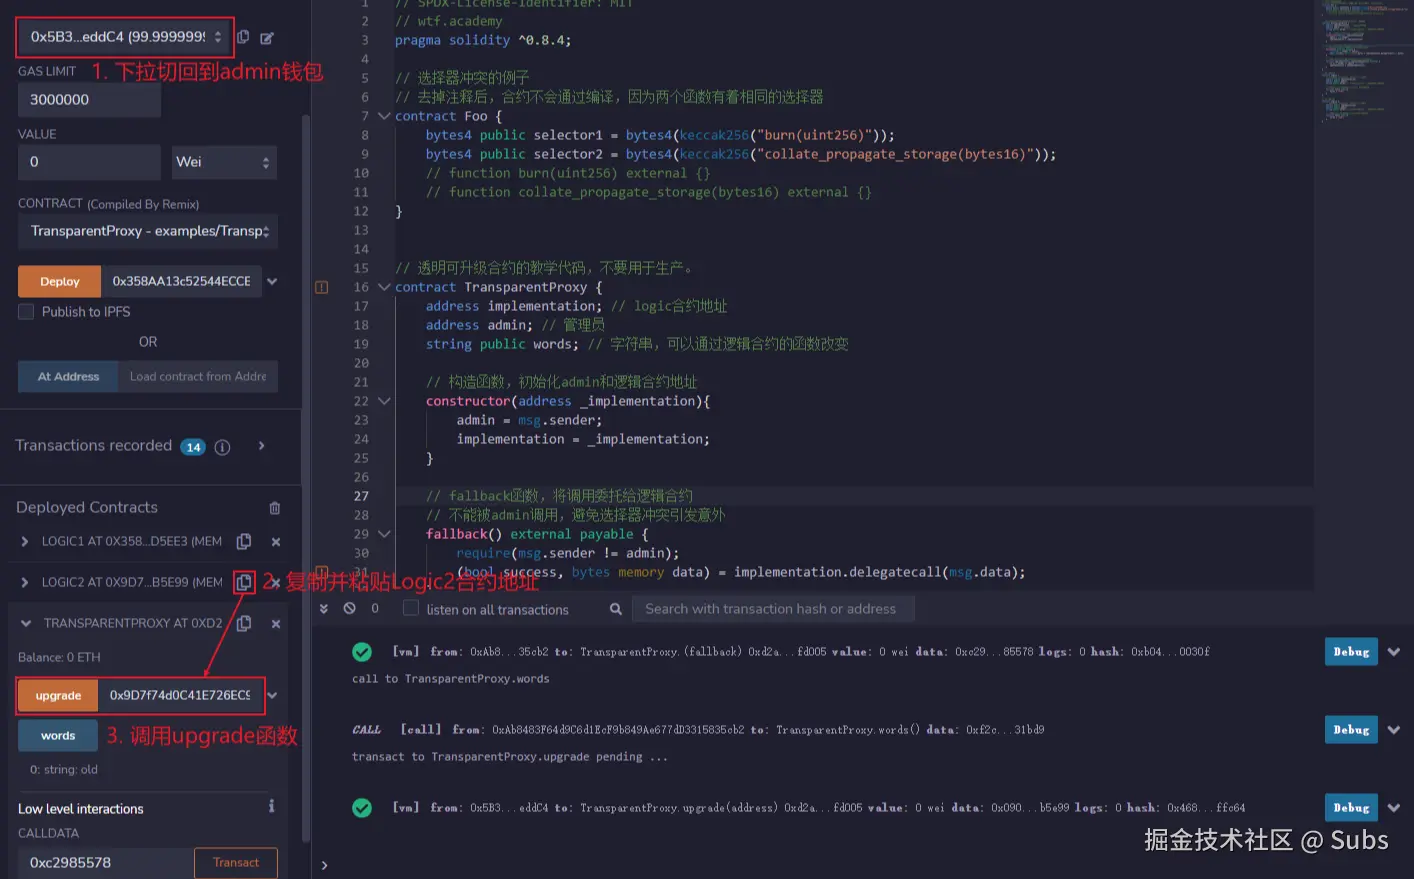Run the upgrade function
1414x879 pixels.
click(58, 695)
